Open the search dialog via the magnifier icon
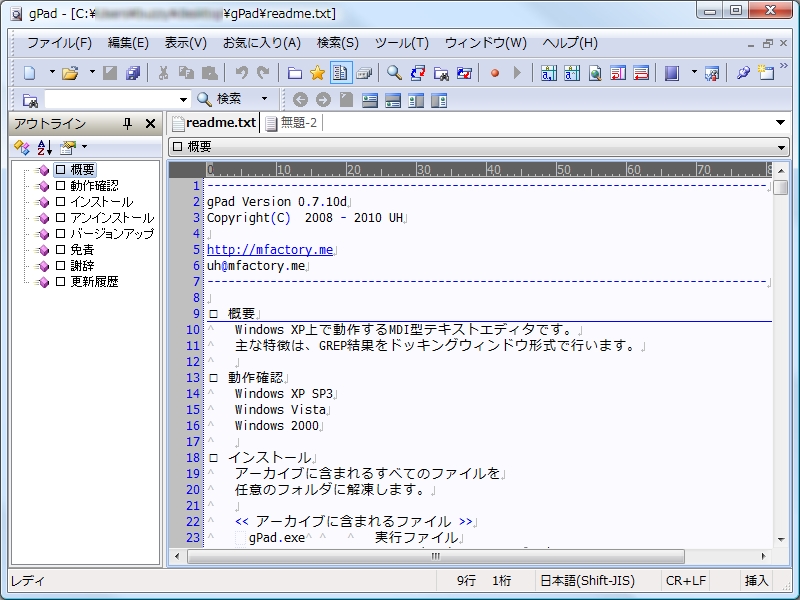The width and height of the screenshot is (800, 600). (x=395, y=72)
